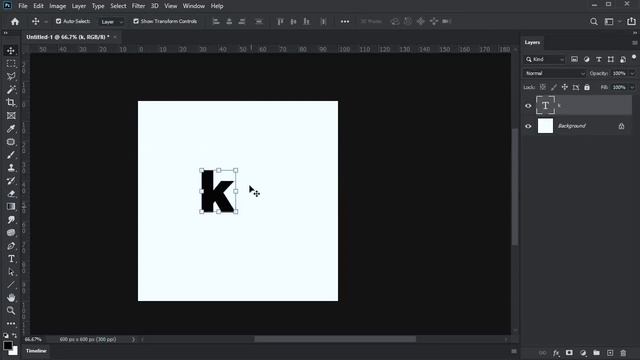This screenshot has height=360, width=640.
Task: Hide the k text layer
Action: pos(528,106)
